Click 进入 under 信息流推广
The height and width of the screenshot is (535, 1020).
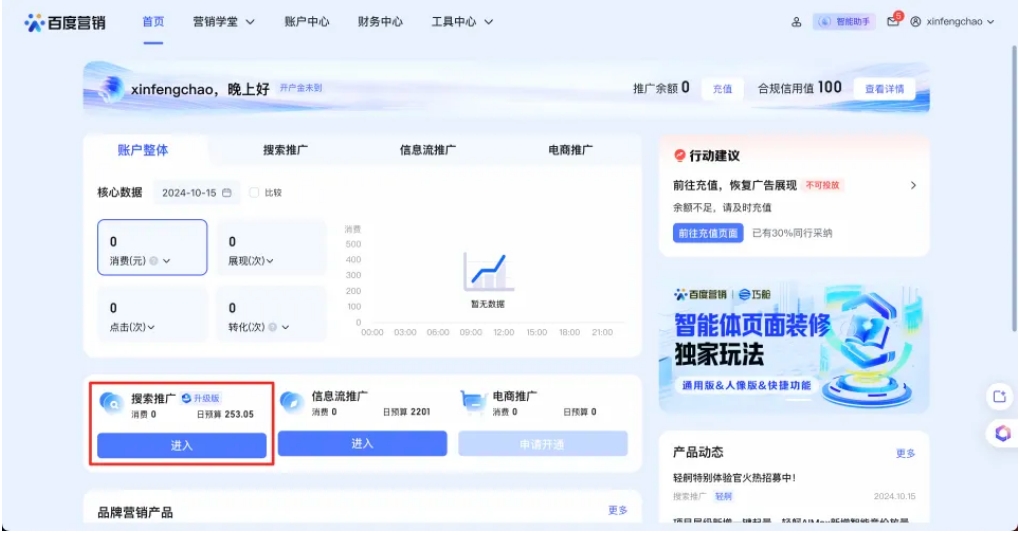[x=362, y=443]
